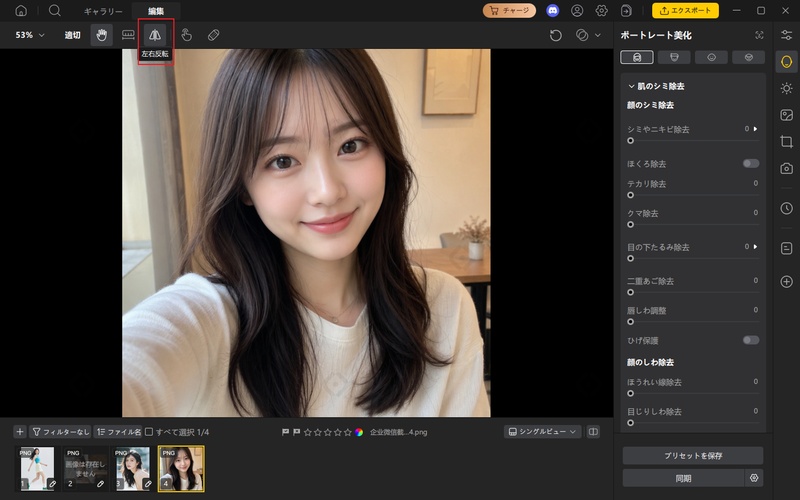
Task: Select the ruler straighten tool
Action: point(128,35)
